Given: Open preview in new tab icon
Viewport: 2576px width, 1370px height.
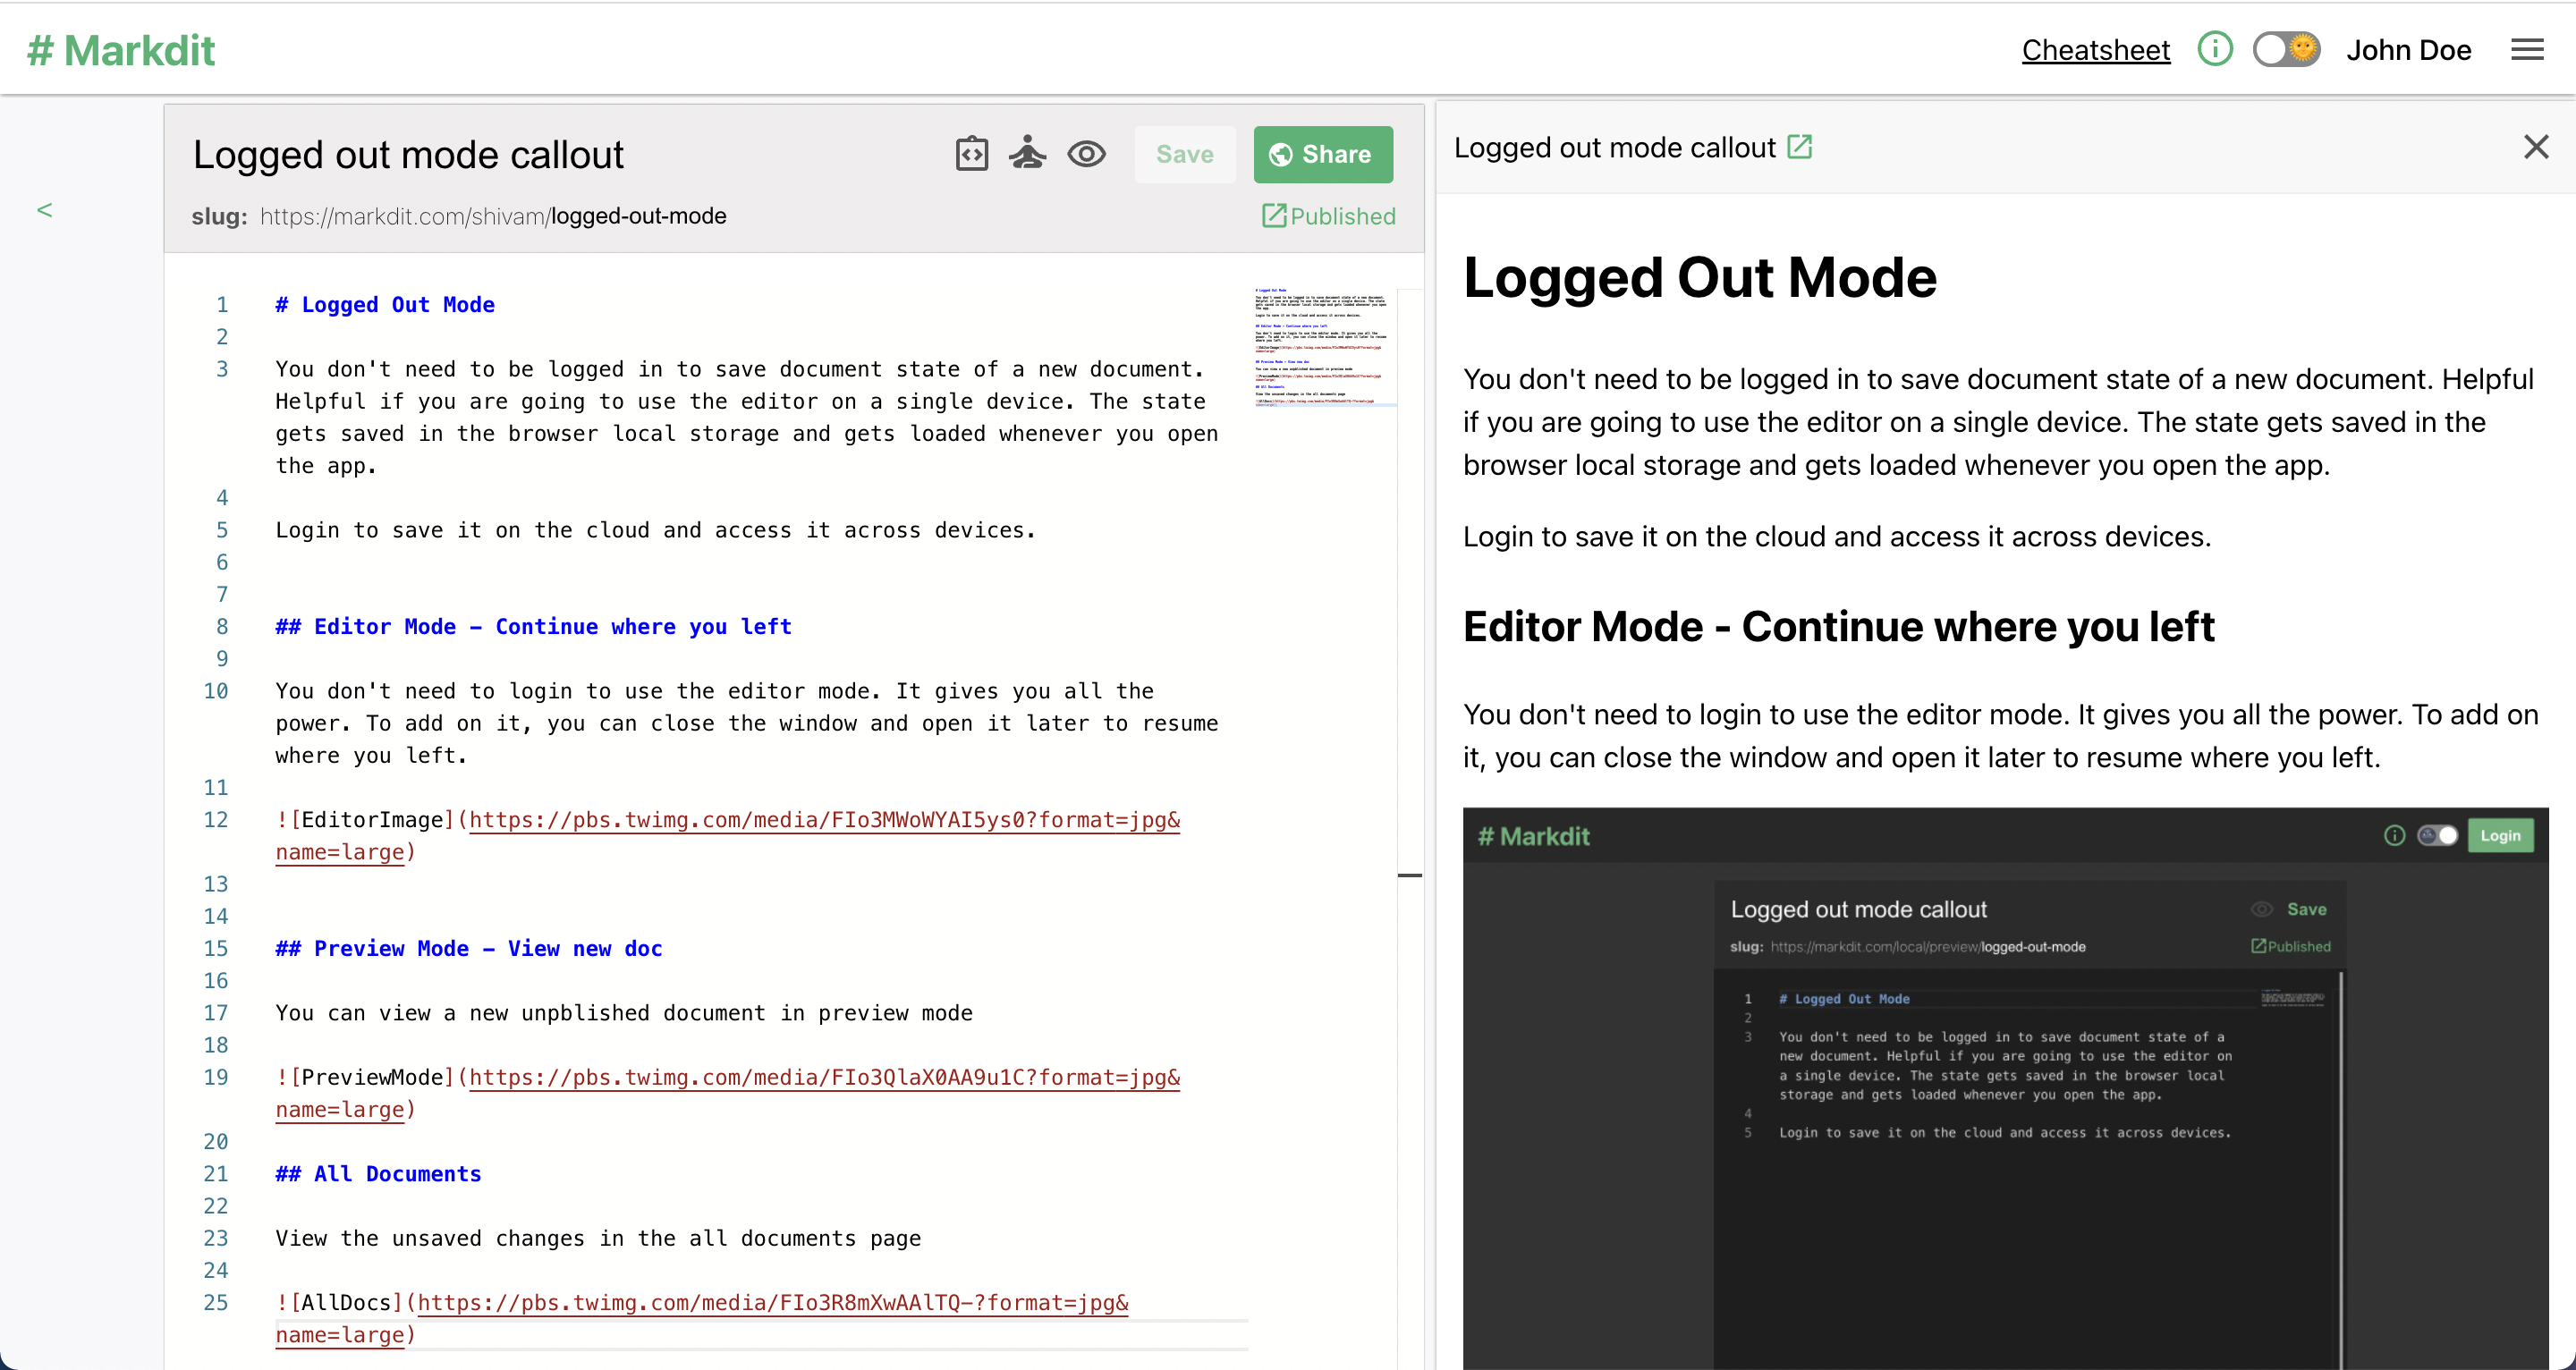Looking at the screenshot, I should tap(1799, 147).
